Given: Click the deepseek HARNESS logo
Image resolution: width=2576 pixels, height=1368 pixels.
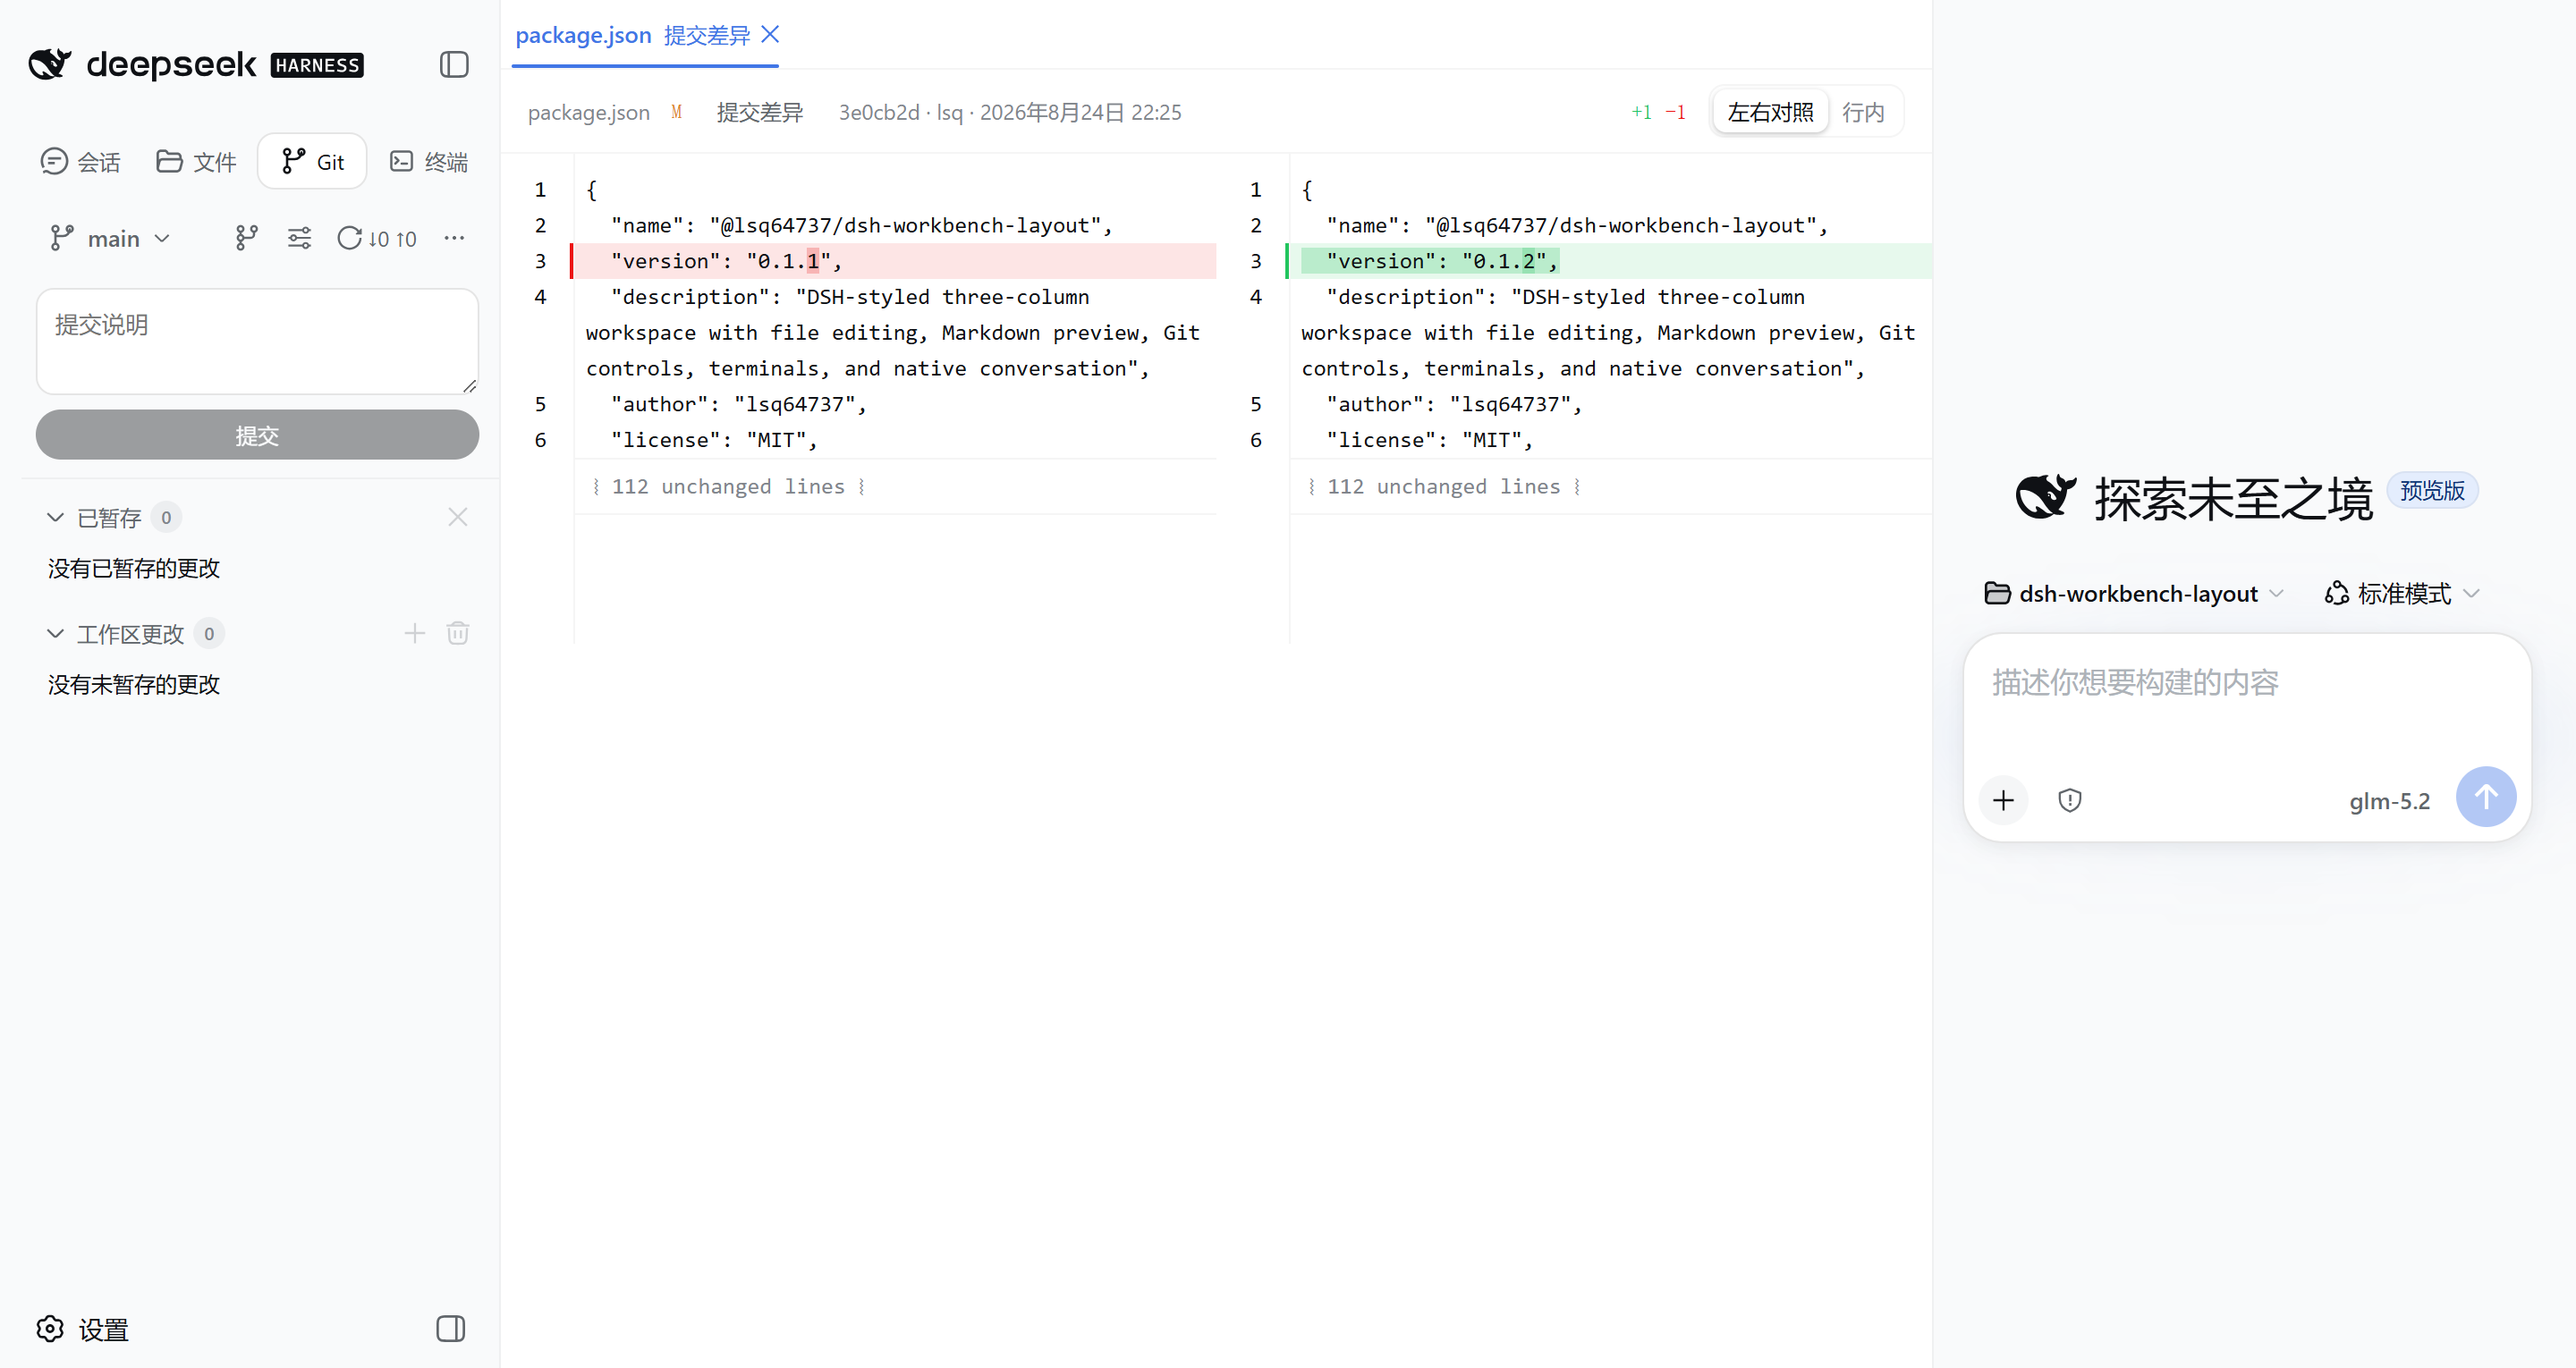Looking at the screenshot, I should click(196, 65).
